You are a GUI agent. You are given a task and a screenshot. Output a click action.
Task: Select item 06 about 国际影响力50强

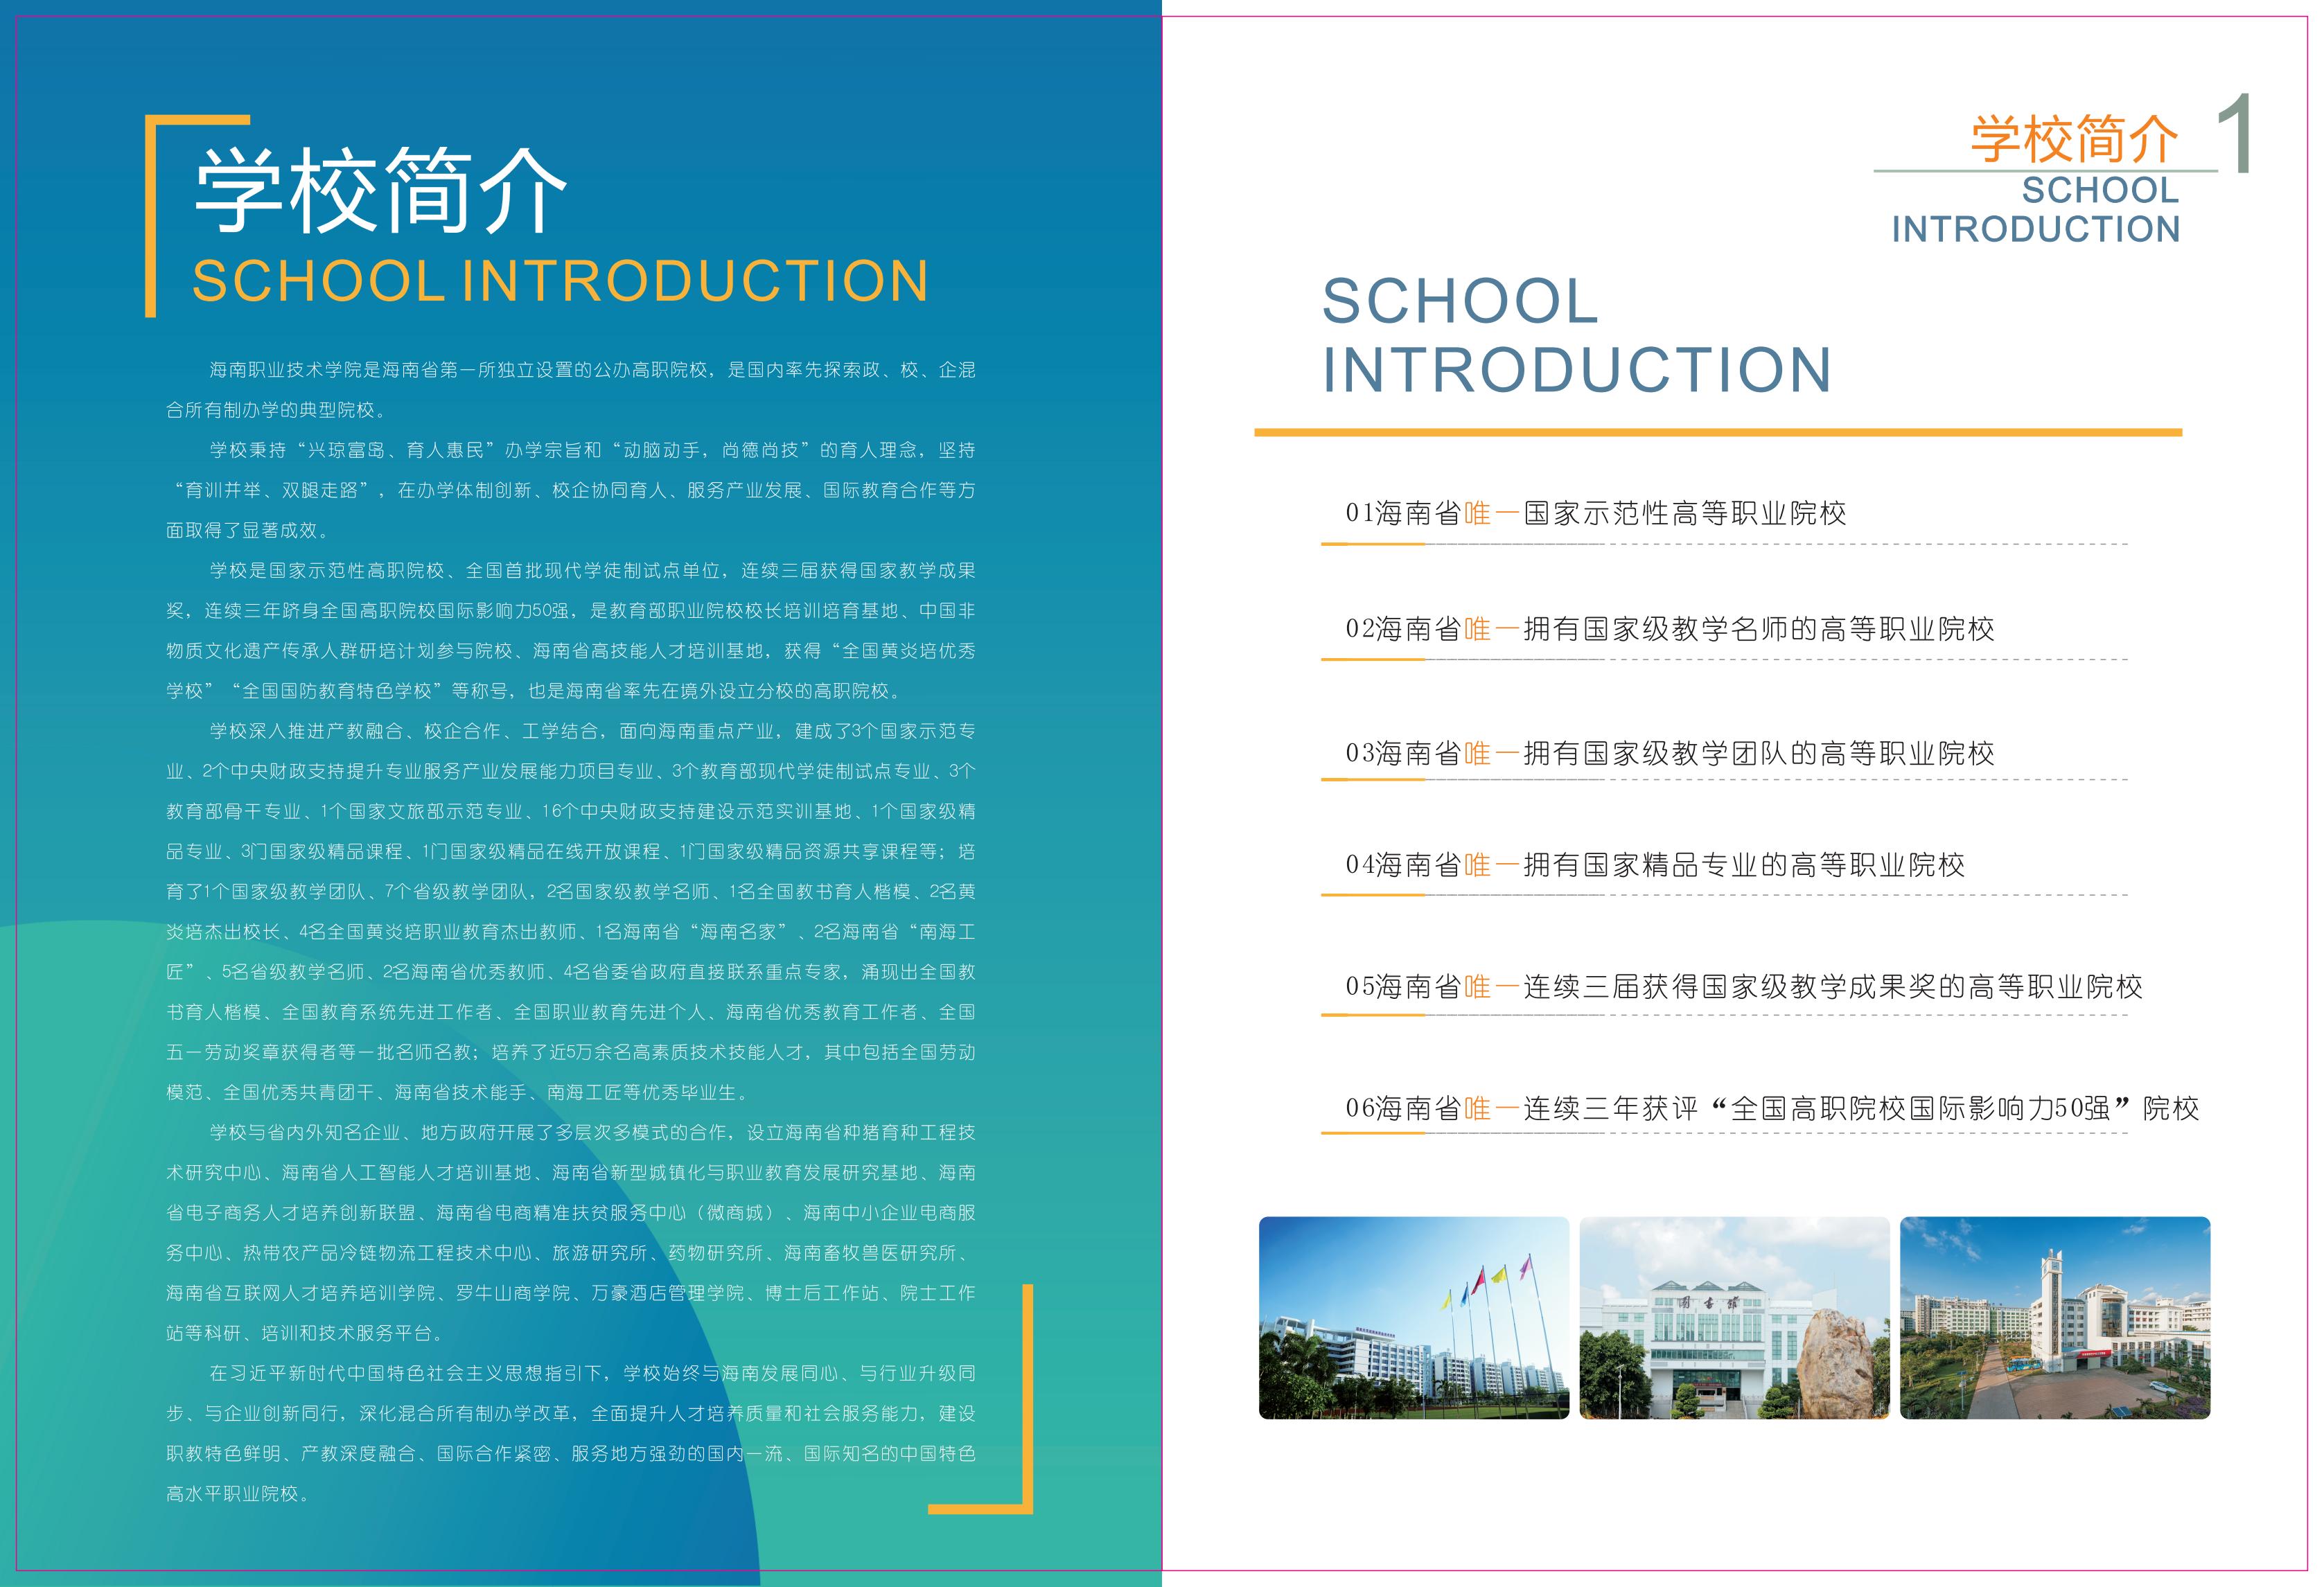click(x=1772, y=1108)
